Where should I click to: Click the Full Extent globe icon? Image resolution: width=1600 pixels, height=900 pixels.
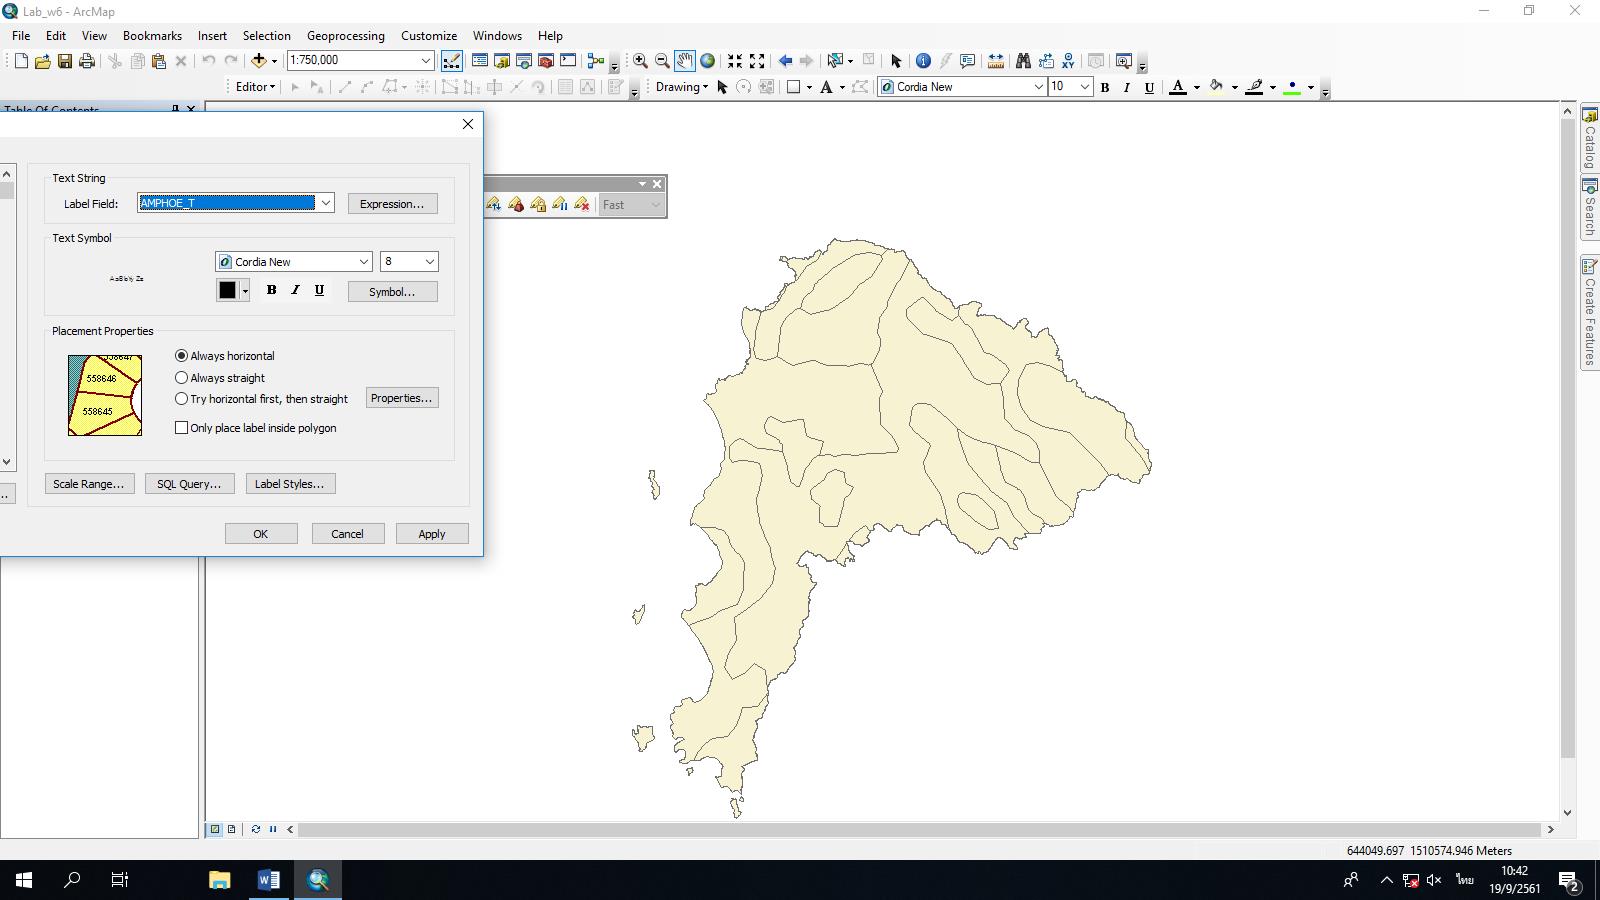click(x=707, y=60)
